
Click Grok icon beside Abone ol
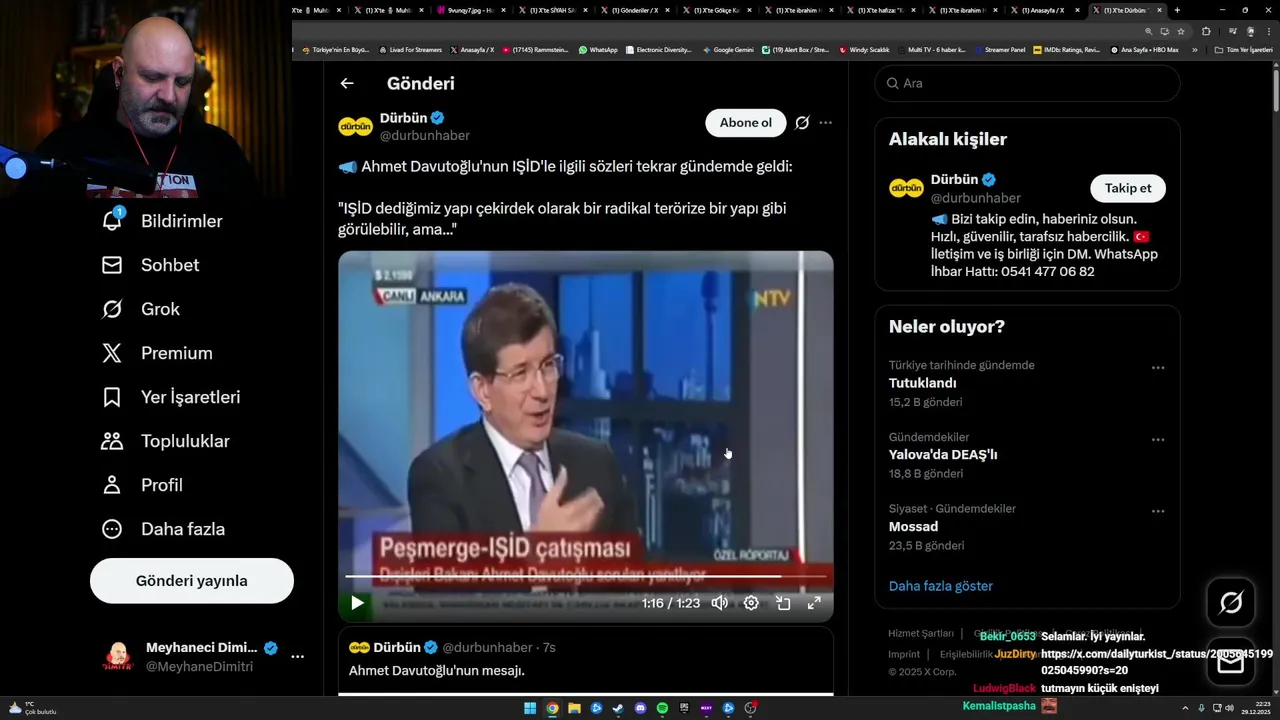[x=802, y=123]
